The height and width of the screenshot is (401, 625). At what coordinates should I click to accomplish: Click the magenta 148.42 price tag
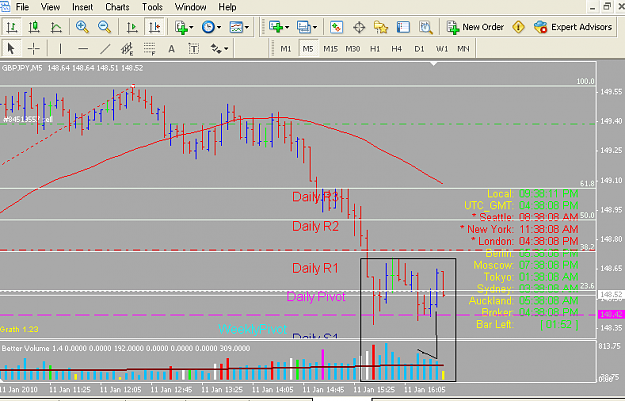click(x=611, y=315)
